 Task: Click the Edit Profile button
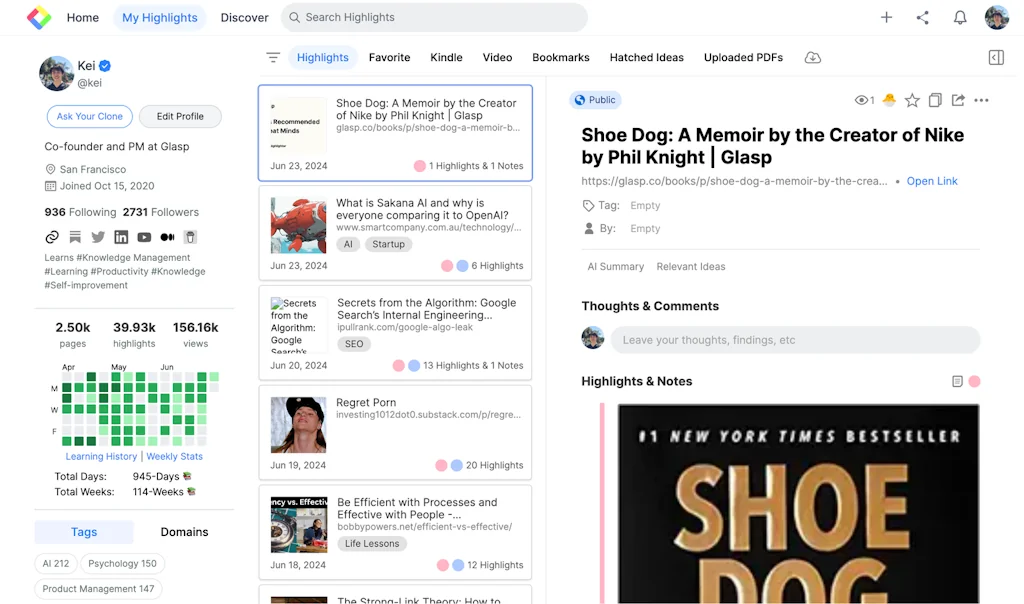[180, 116]
